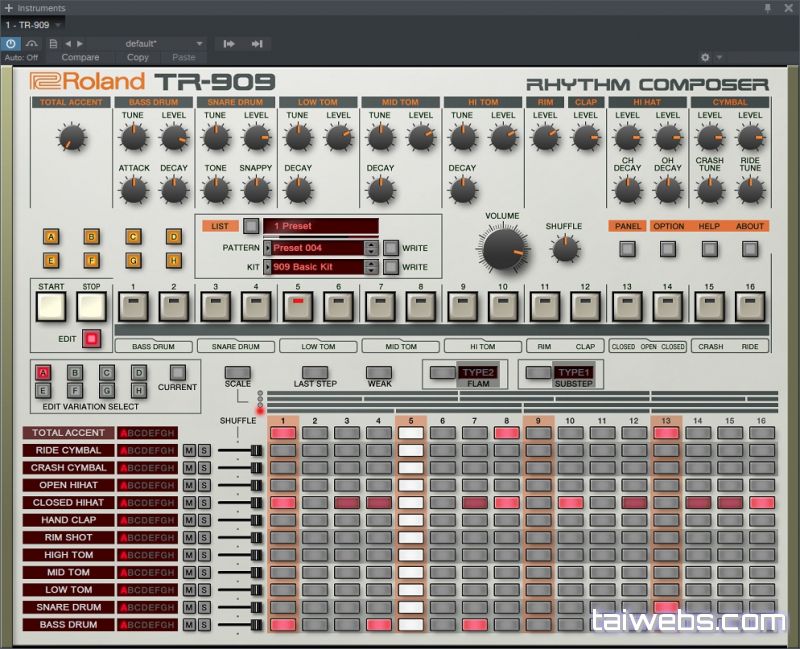
Task: Solo the BASS DRUM track
Action: click(x=203, y=625)
